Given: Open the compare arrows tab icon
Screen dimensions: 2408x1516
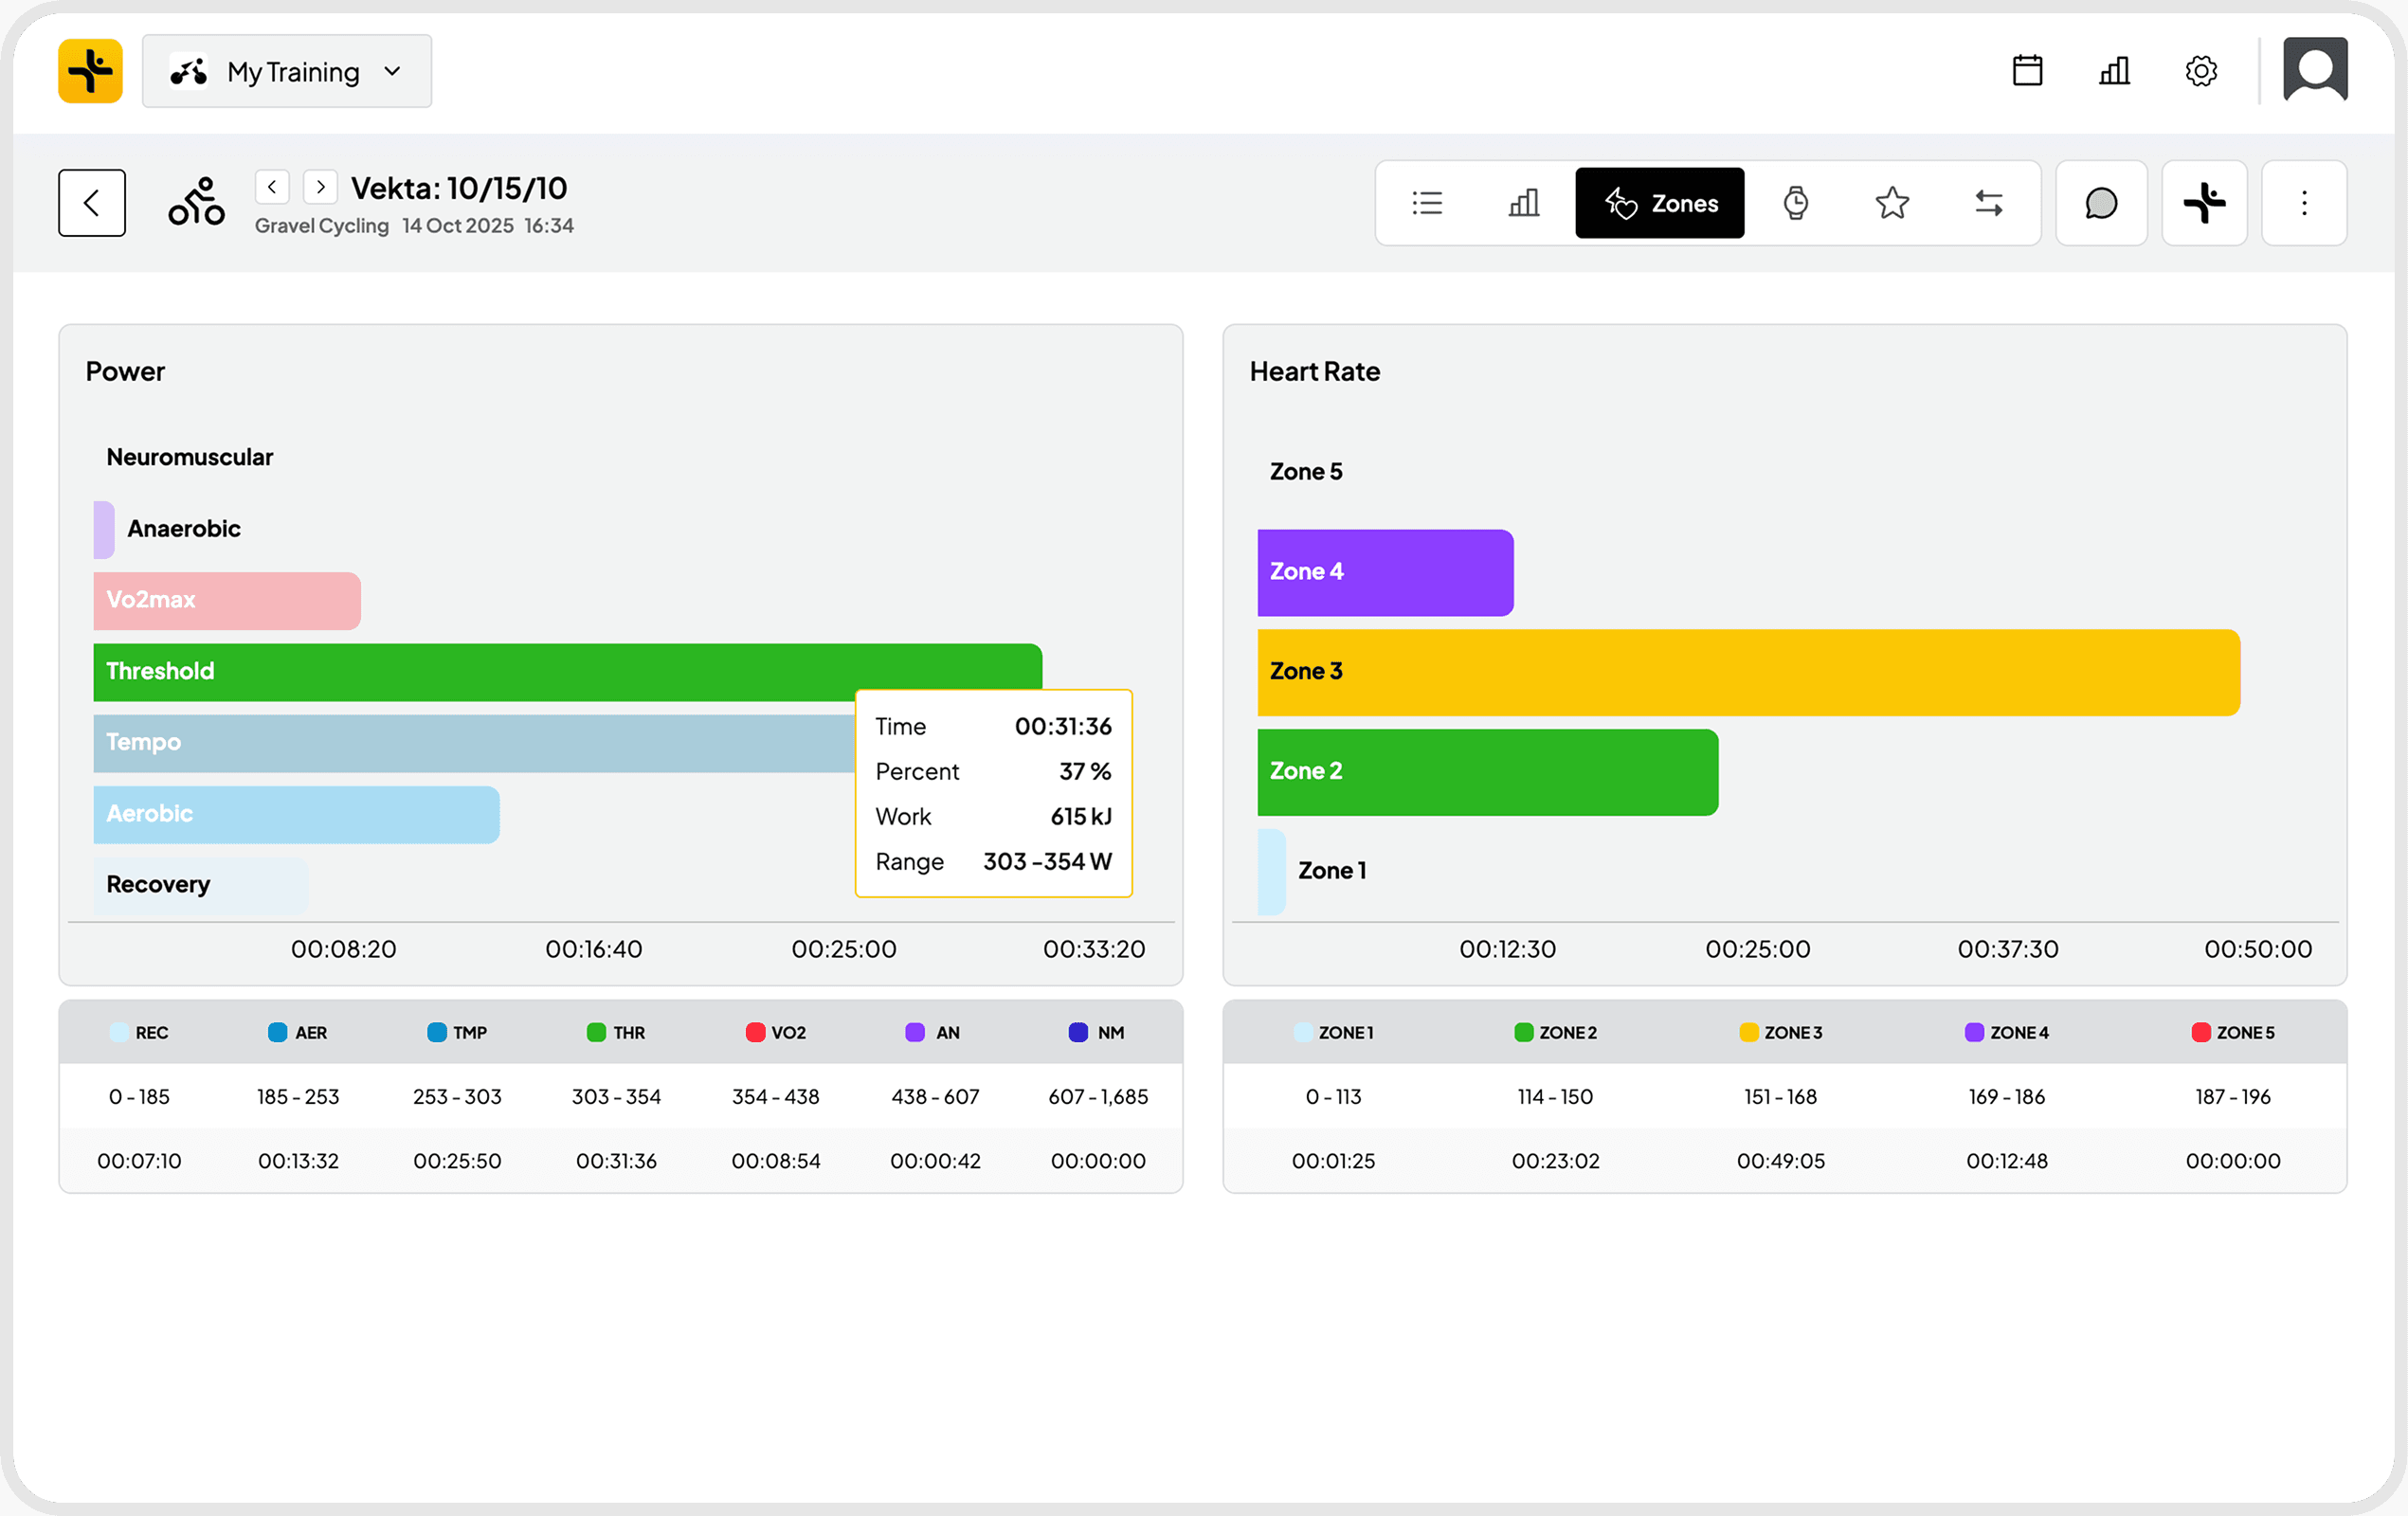Looking at the screenshot, I should pyautogui.click(x=1988, y=203).
